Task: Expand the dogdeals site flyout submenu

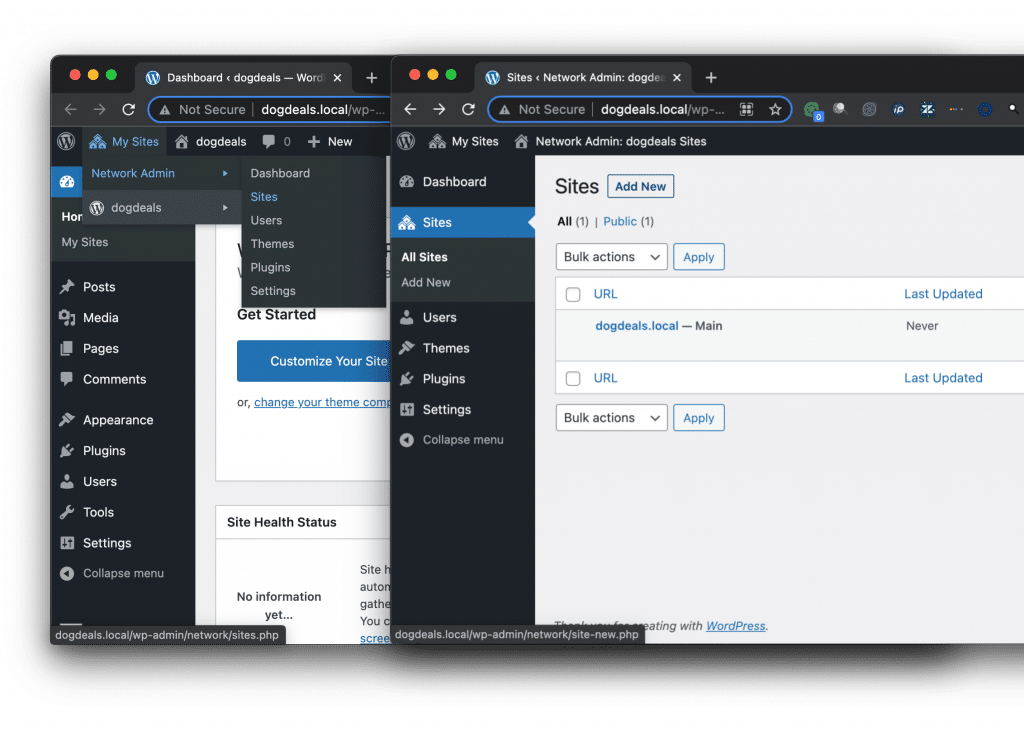Action: [161, 208]
